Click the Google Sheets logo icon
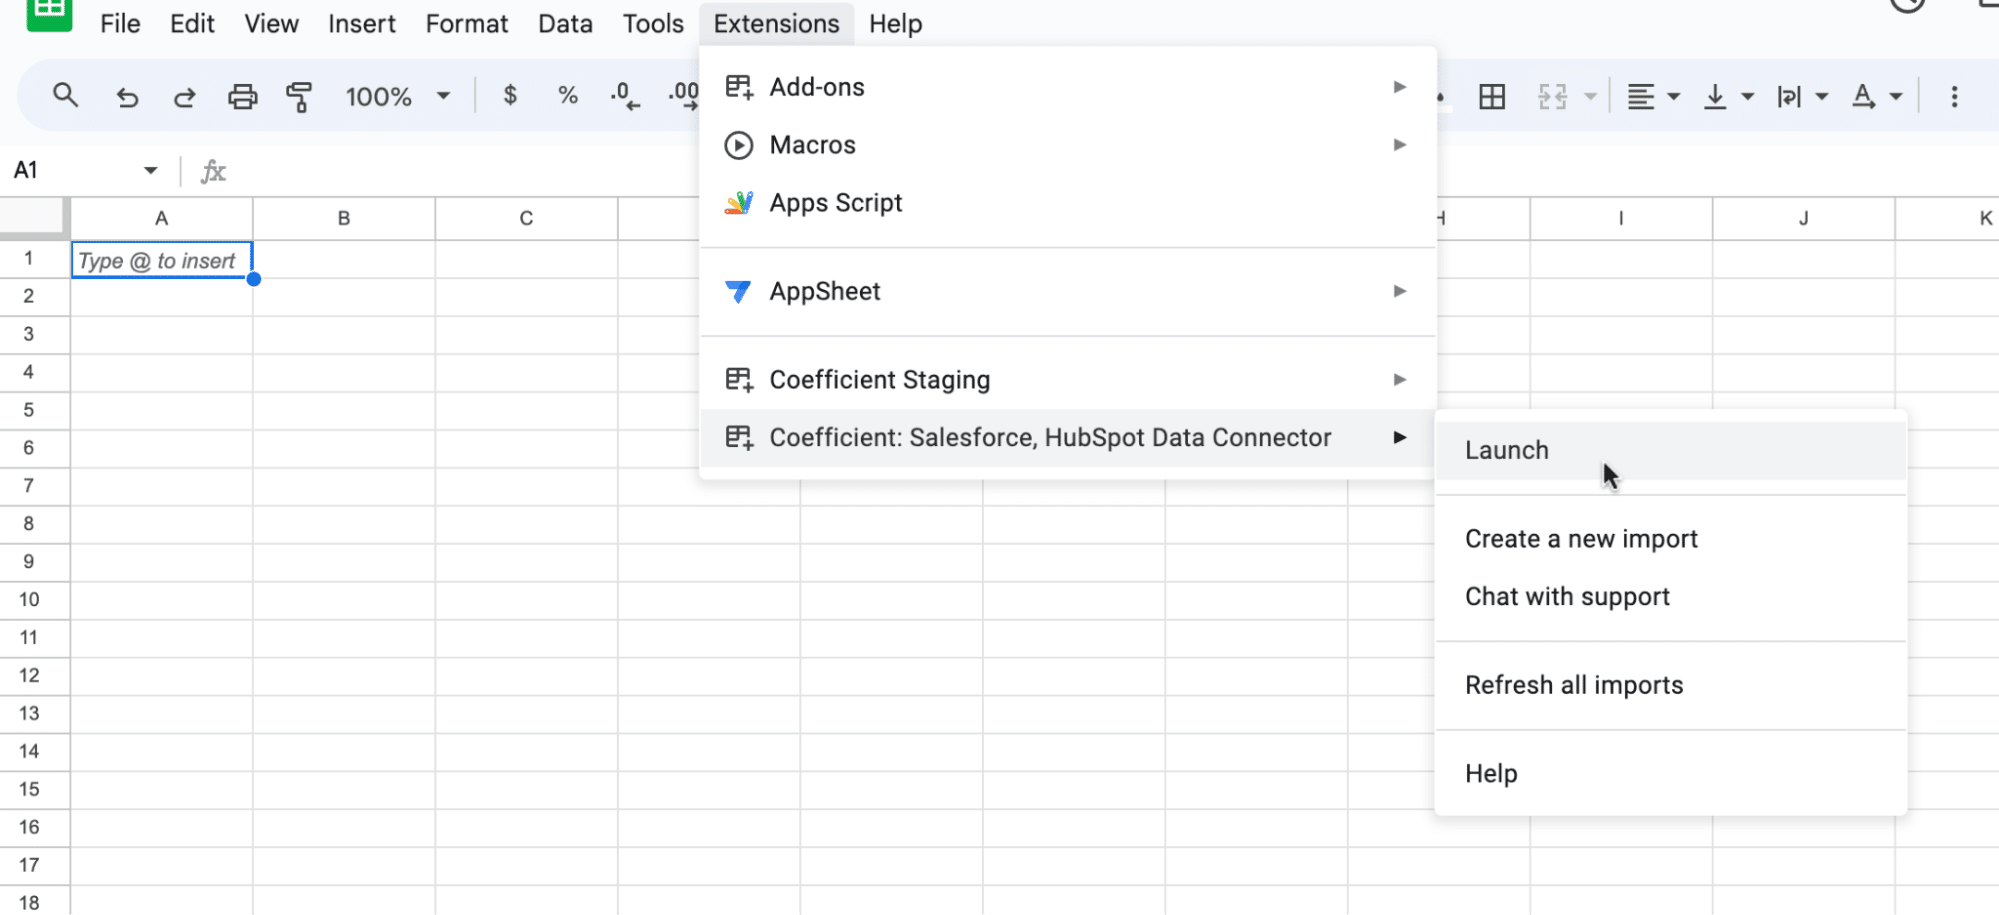Screen dimensions: 1999x915 pyautogui.click(x=49, y=15)
